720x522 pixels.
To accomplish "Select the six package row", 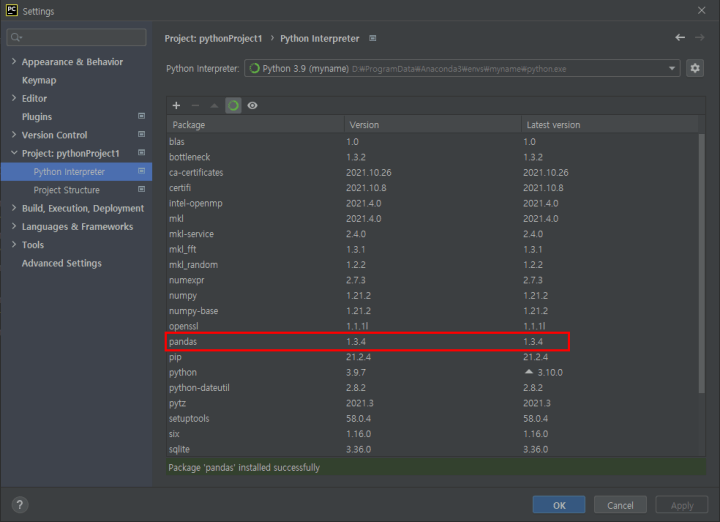I will [x=433, y=434].
